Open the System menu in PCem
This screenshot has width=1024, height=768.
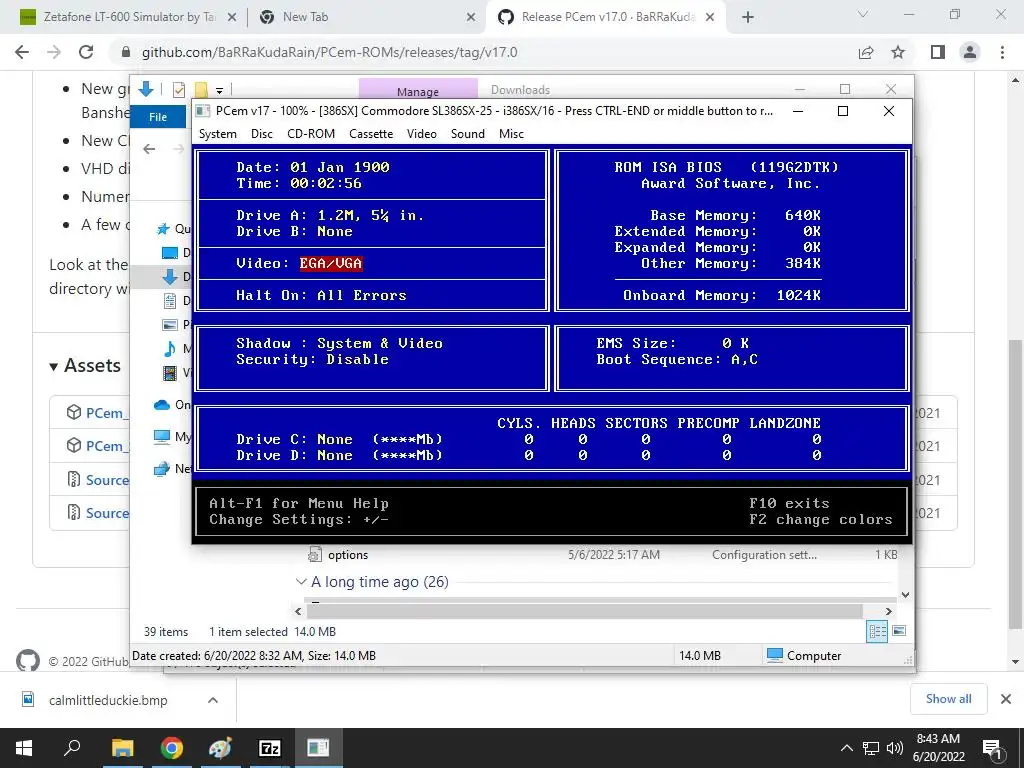pos(217,134)
